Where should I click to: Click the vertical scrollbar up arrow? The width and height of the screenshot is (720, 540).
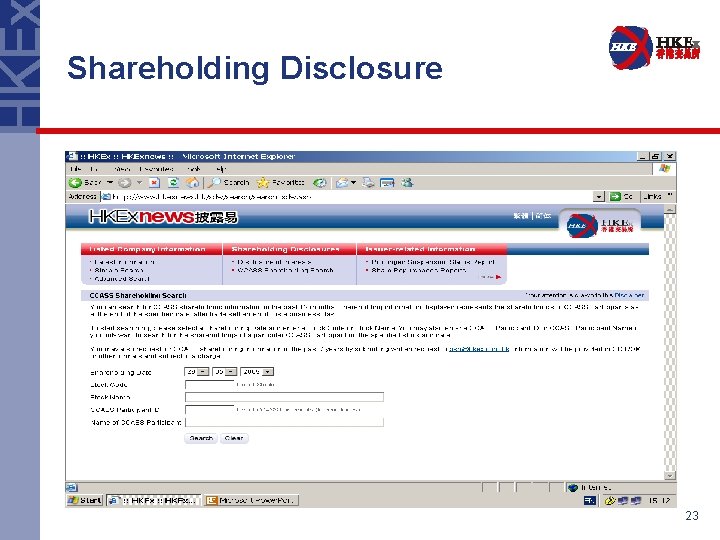pos(670,209)
